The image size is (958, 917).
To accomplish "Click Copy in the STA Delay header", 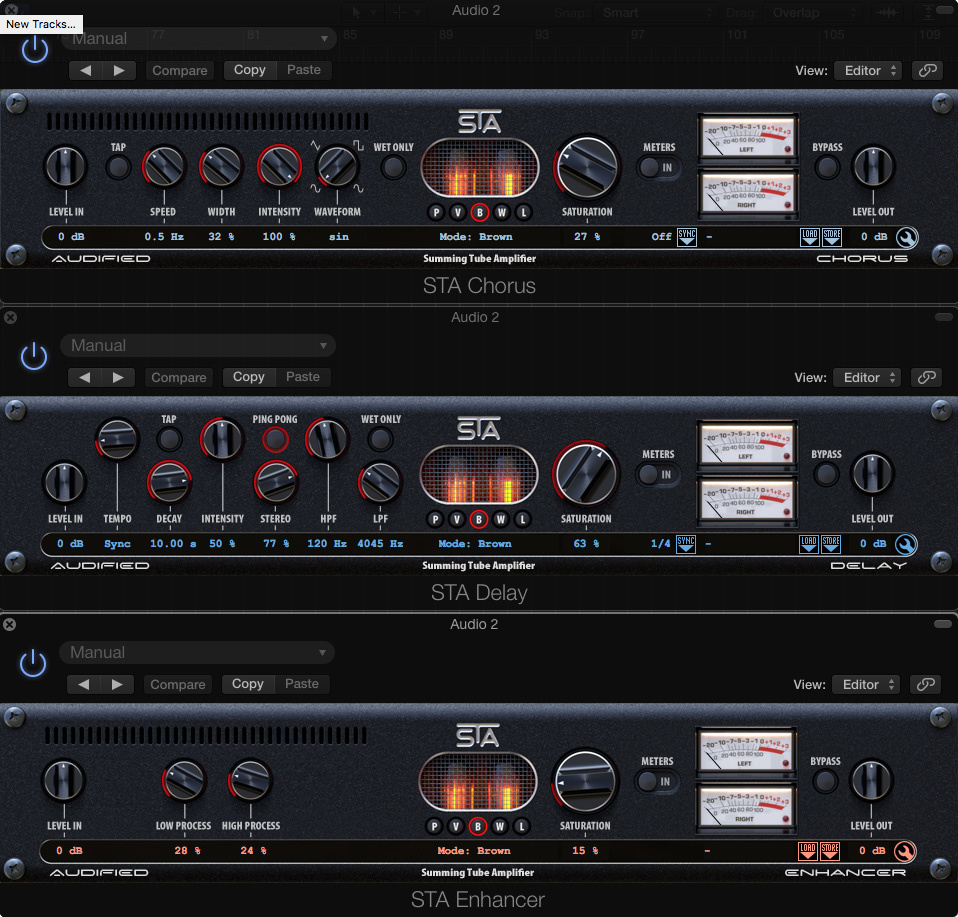I will click(249, 377).
